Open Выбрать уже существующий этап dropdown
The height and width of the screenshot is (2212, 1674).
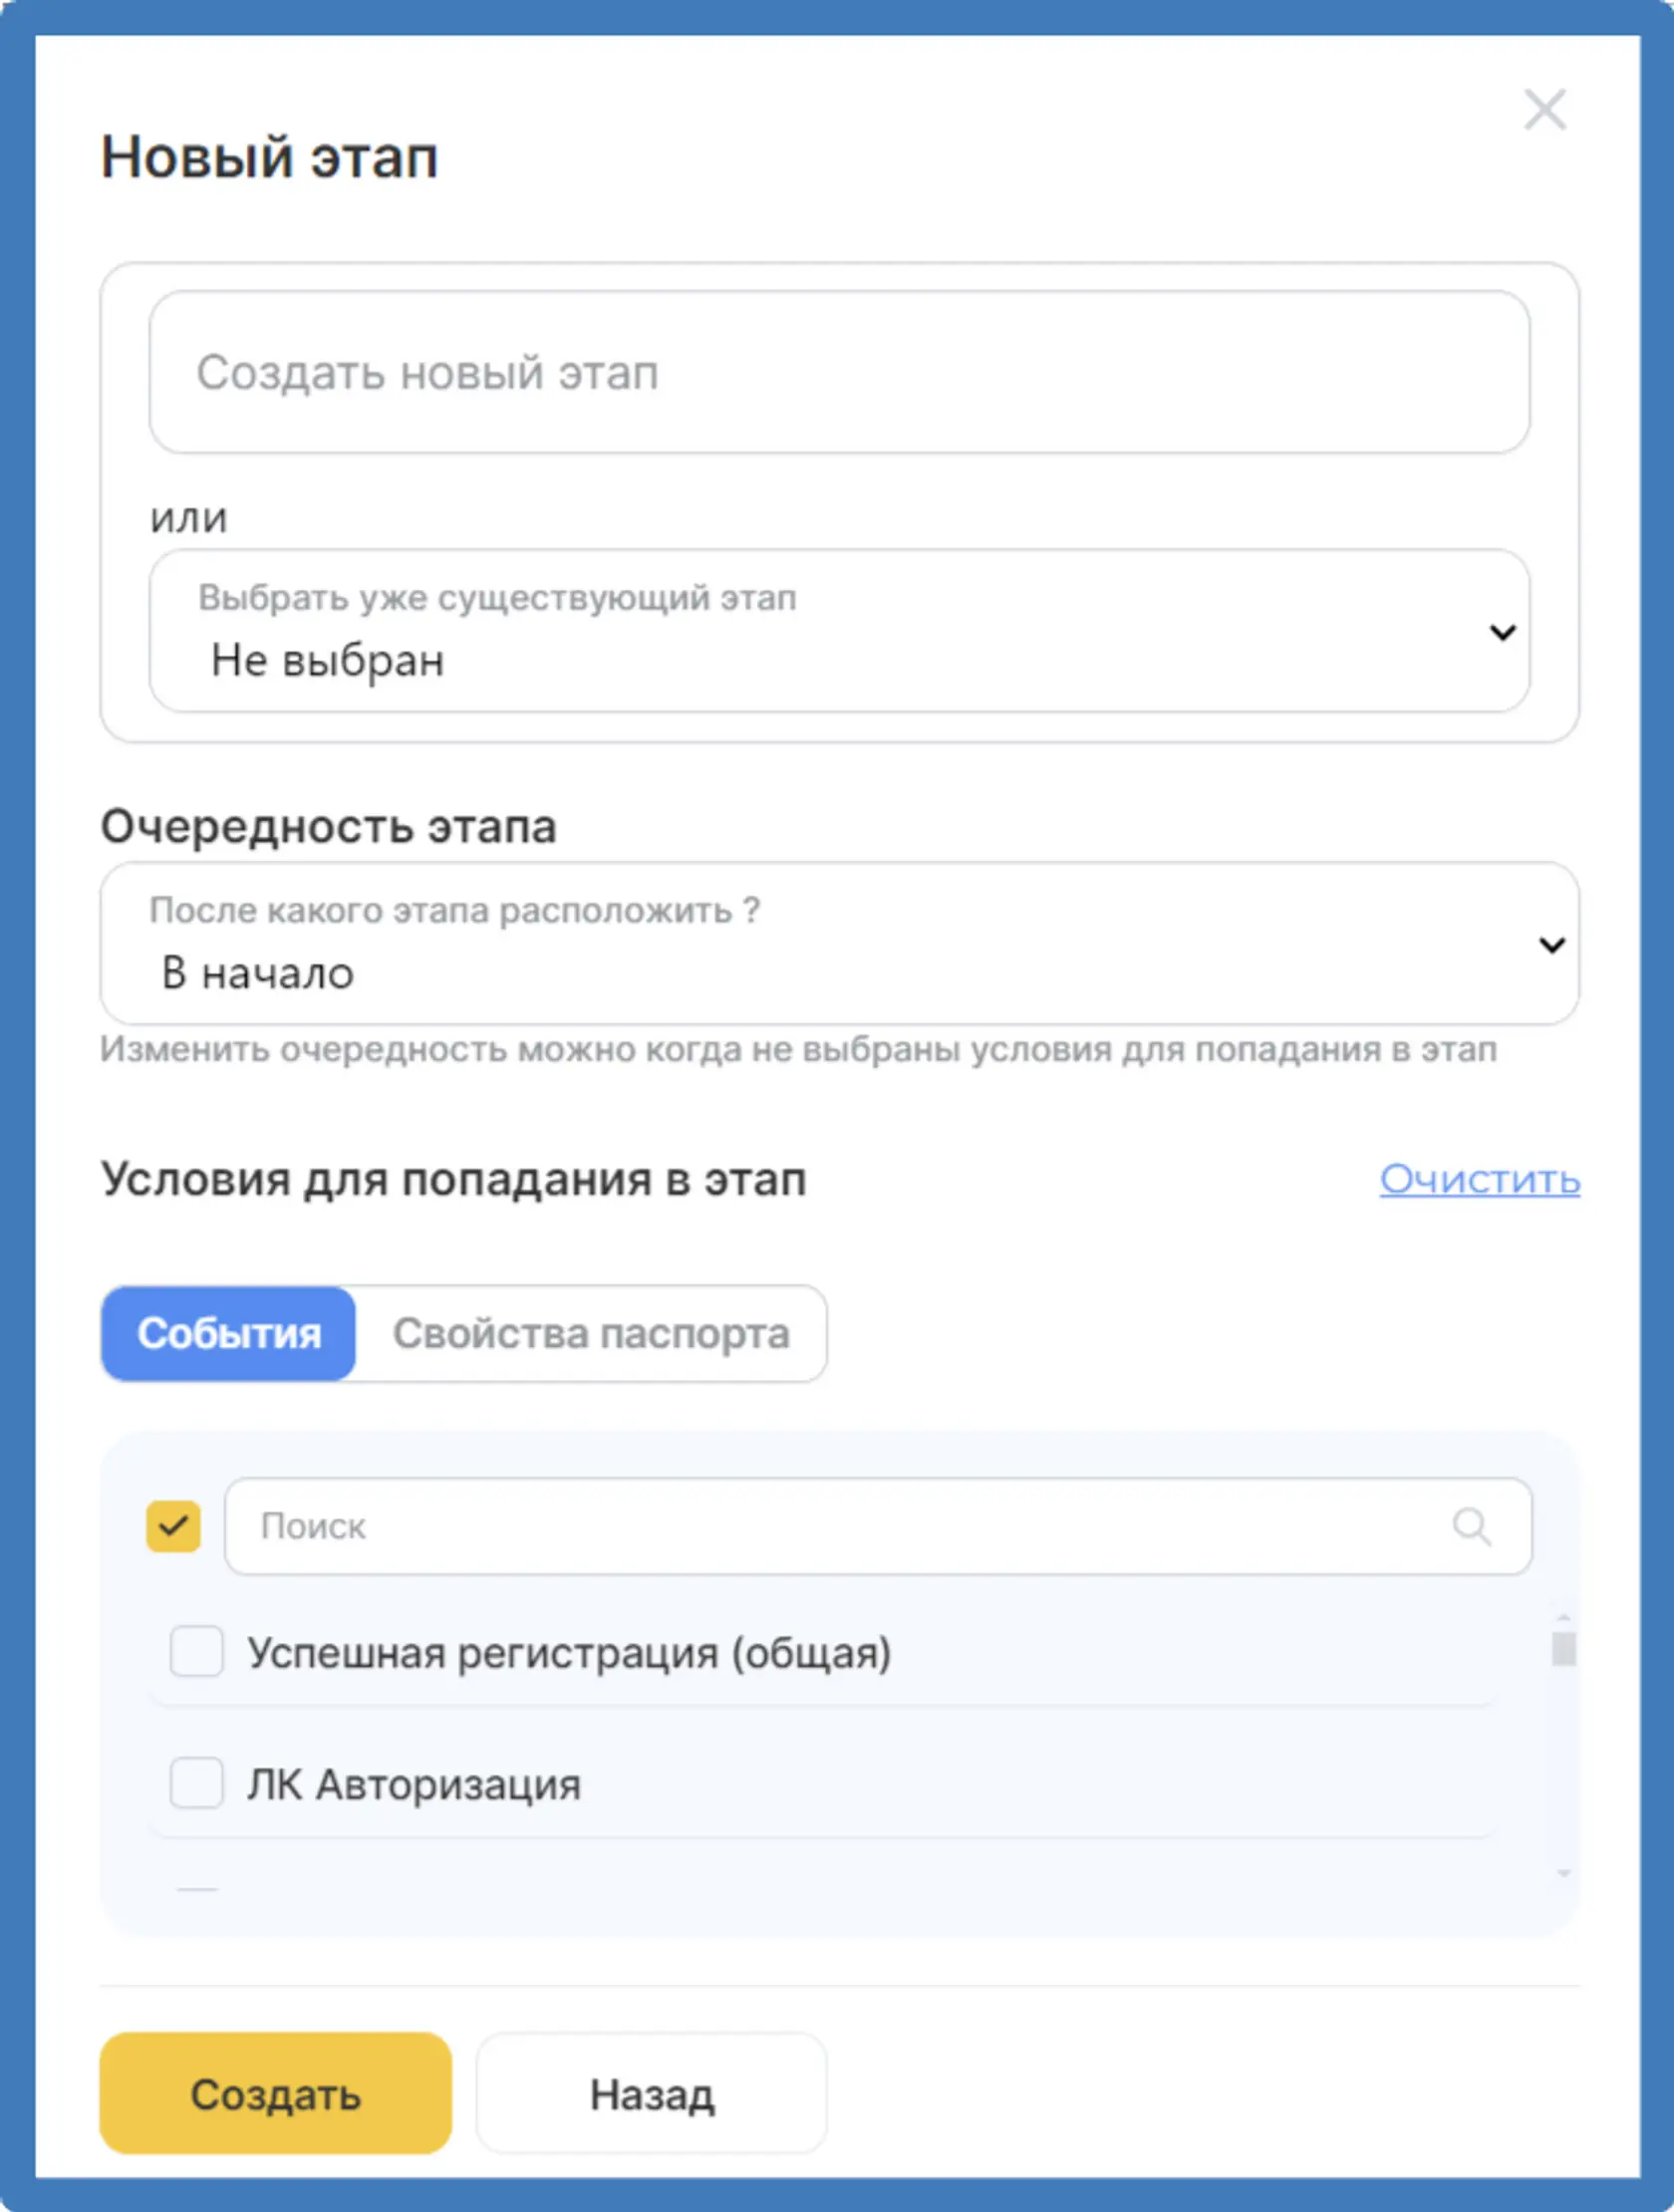(x=839, y=631)
